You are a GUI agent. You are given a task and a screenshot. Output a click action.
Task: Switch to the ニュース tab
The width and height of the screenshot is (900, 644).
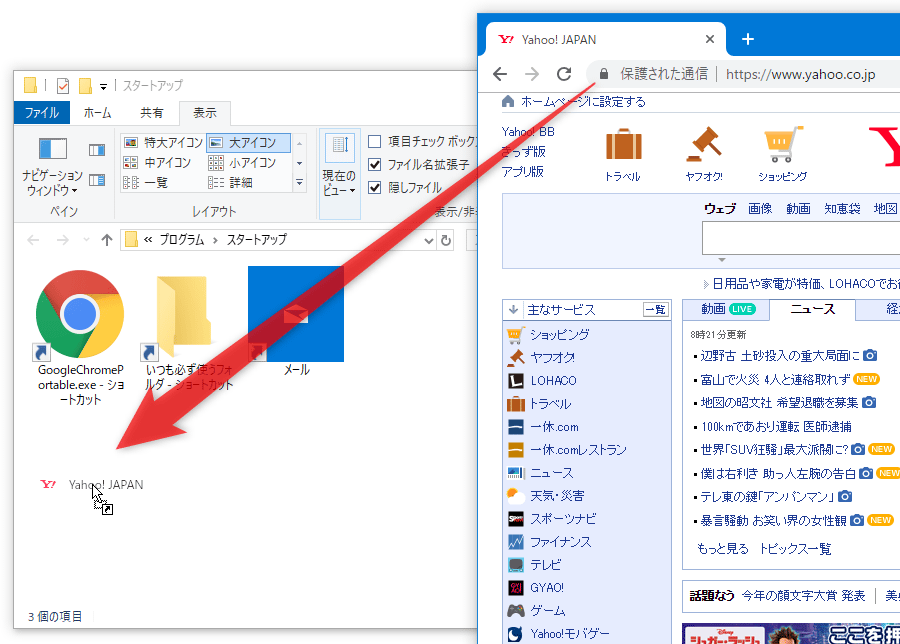click(812, 309)
